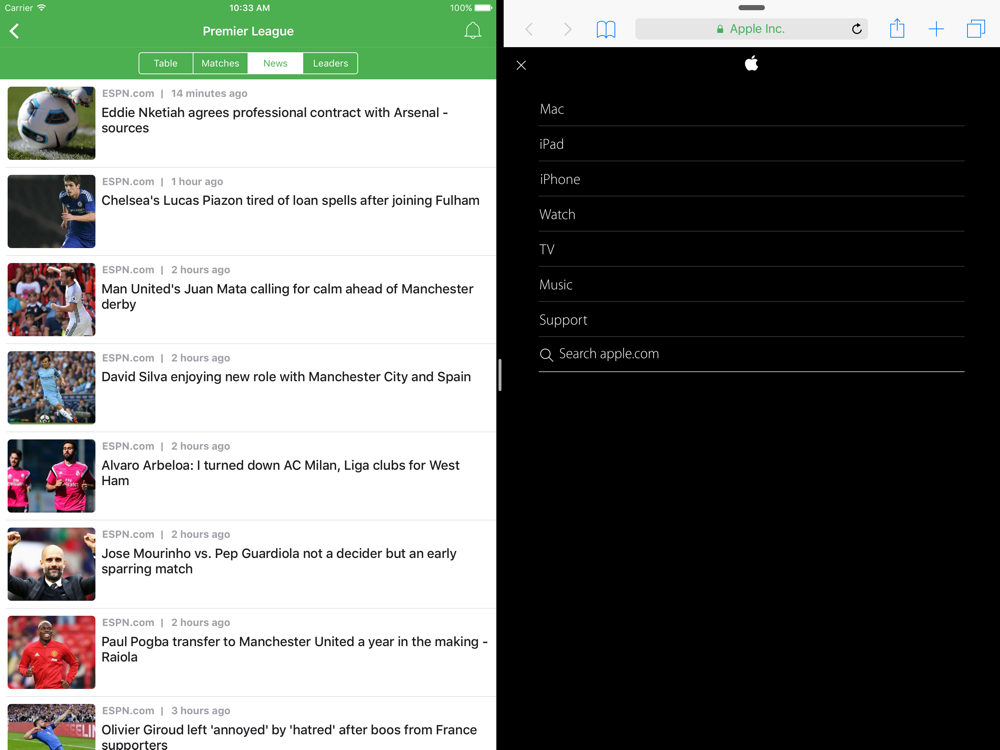Tap the Paul Pogba photo thumbnail

click(52, 652)
